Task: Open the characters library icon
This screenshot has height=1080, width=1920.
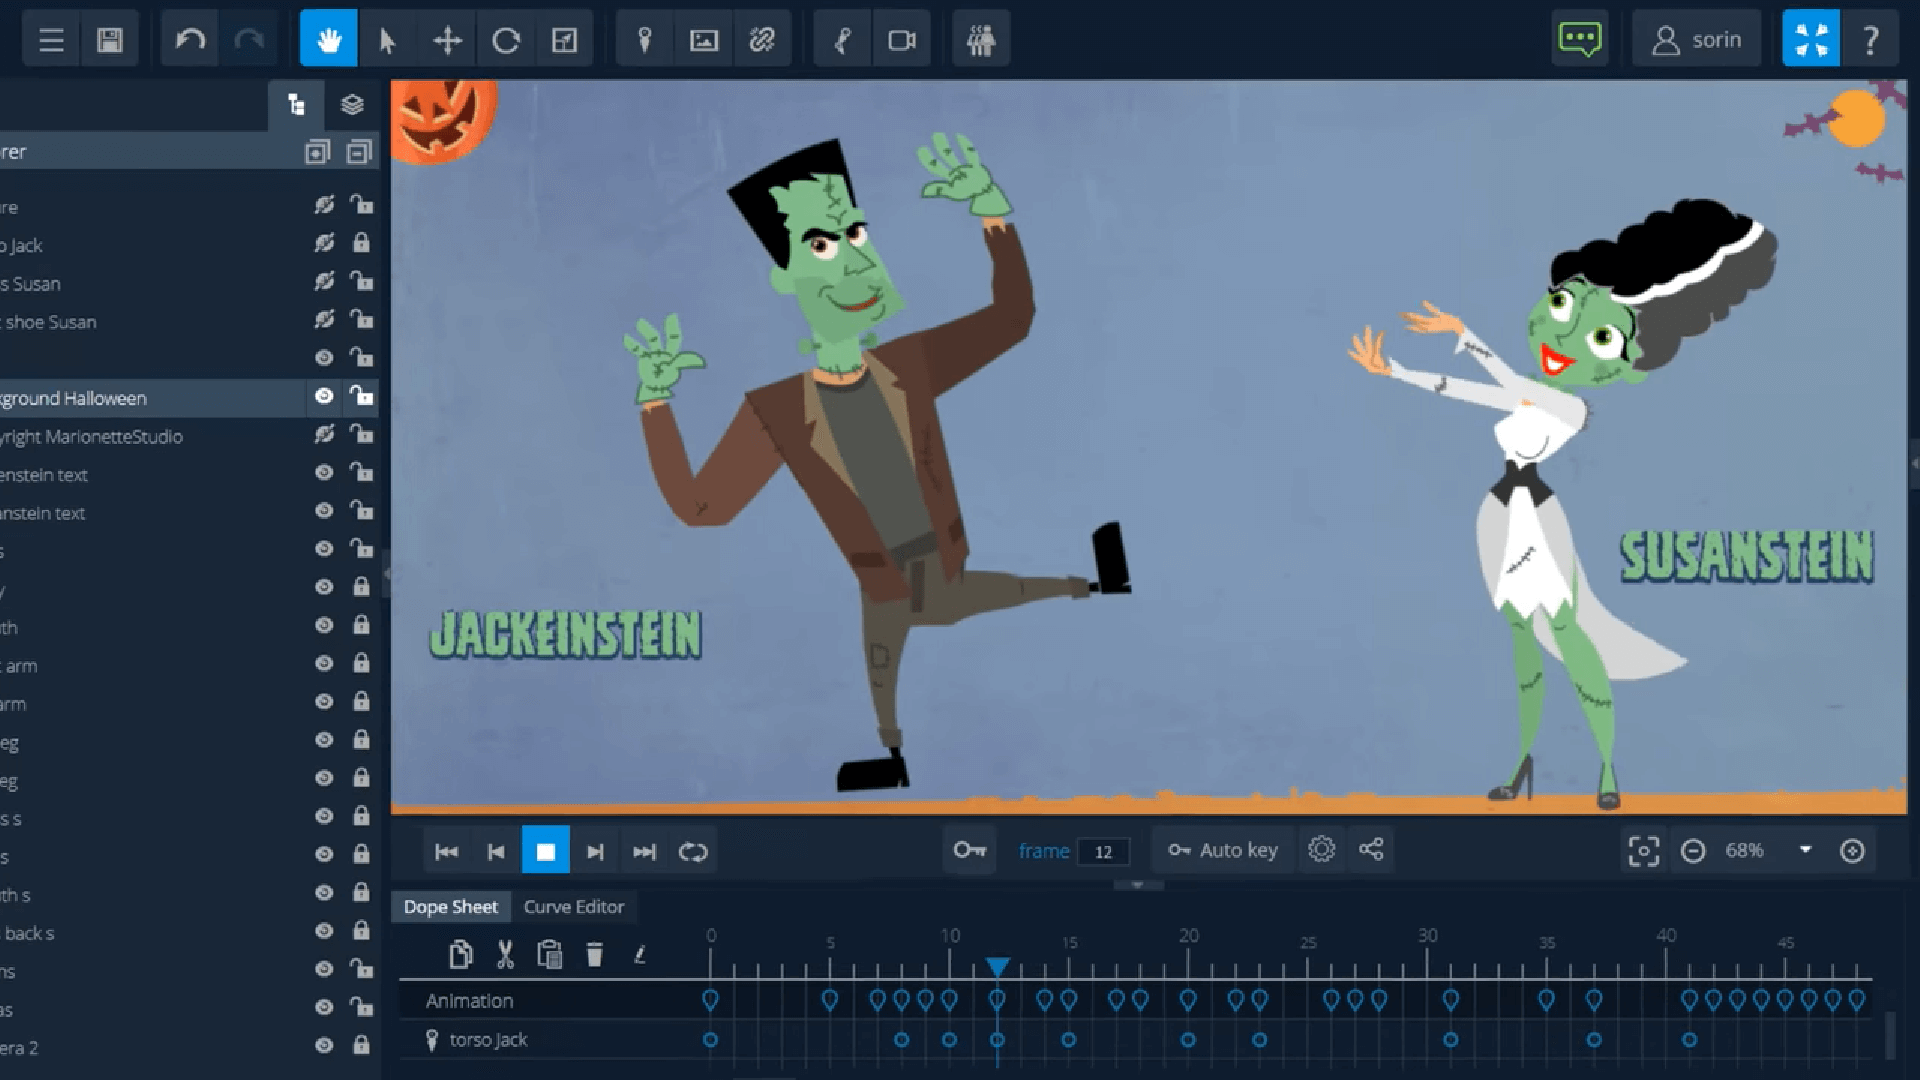Action: pyautogui.click(x=980, y=38)
